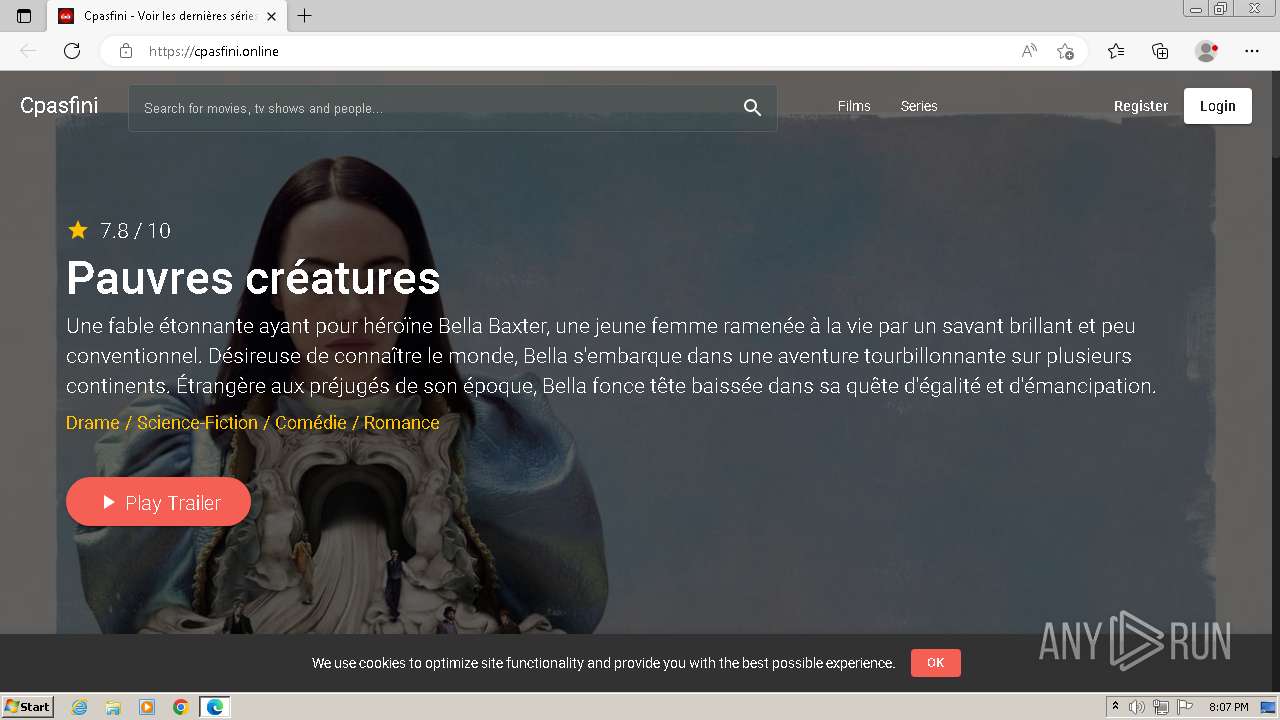Viewport: 1280px width, 720px height.
Task: Click the taskbar clock showing 8:07 PM
Action: (1229, 707)
